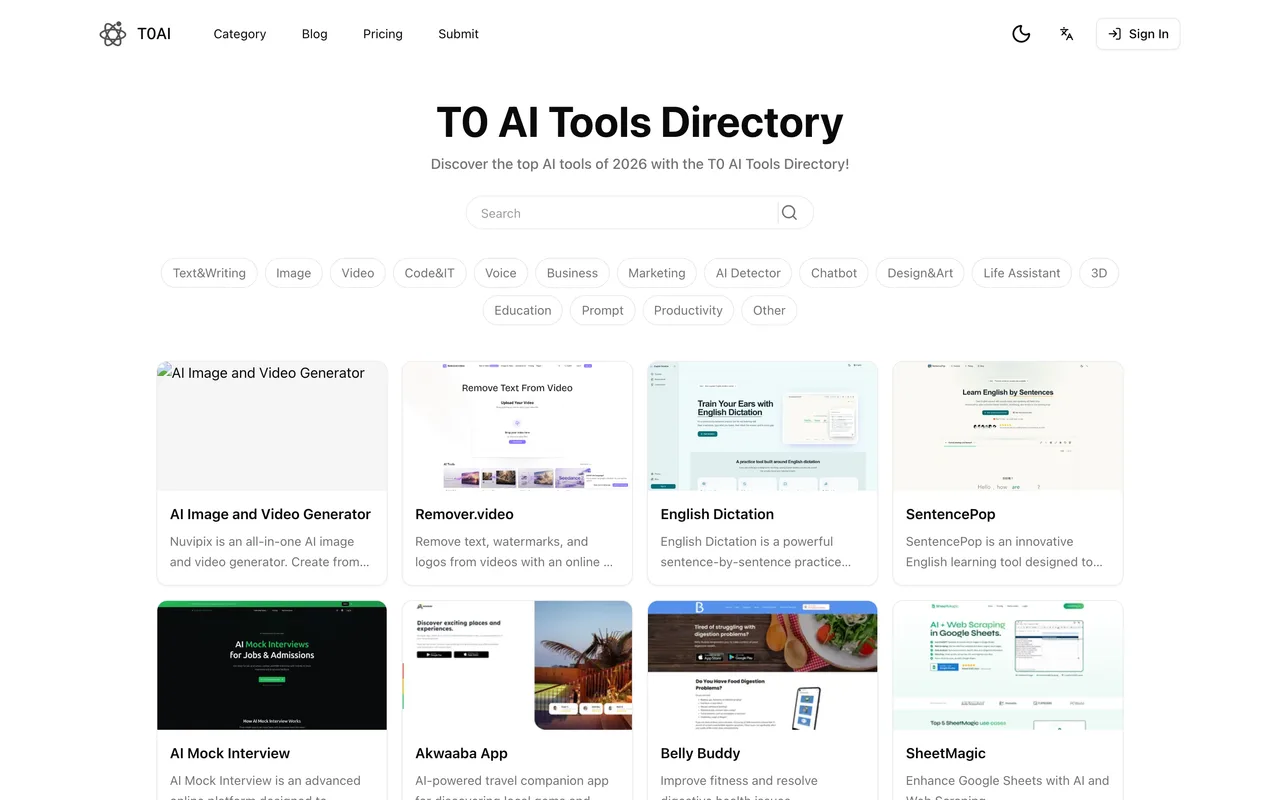Image resolution: width=1280 pixels, height=800 pixels.
Task: Open the AI Mock Interview thumbnail
Action: [272, 665]
